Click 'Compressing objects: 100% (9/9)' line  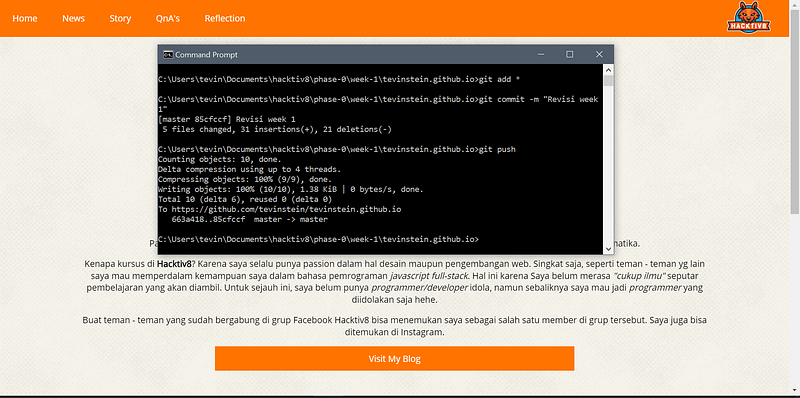[245, 180]
